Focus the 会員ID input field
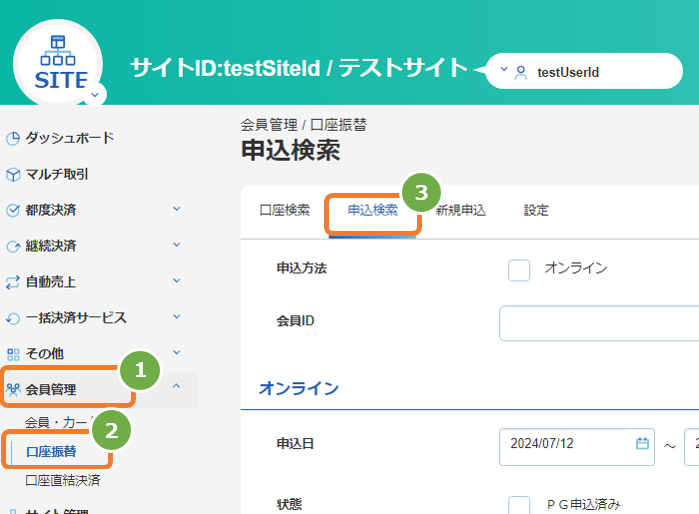The image size is (699, 514). tap(599, 323)
